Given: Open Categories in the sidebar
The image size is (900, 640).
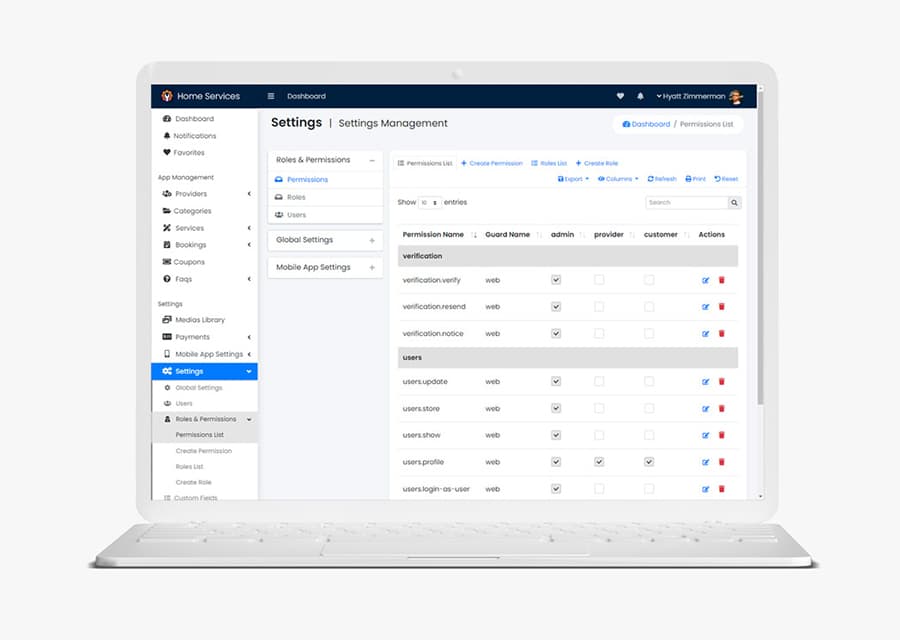Looking at the screenshot, I should (x=192, y=211).
